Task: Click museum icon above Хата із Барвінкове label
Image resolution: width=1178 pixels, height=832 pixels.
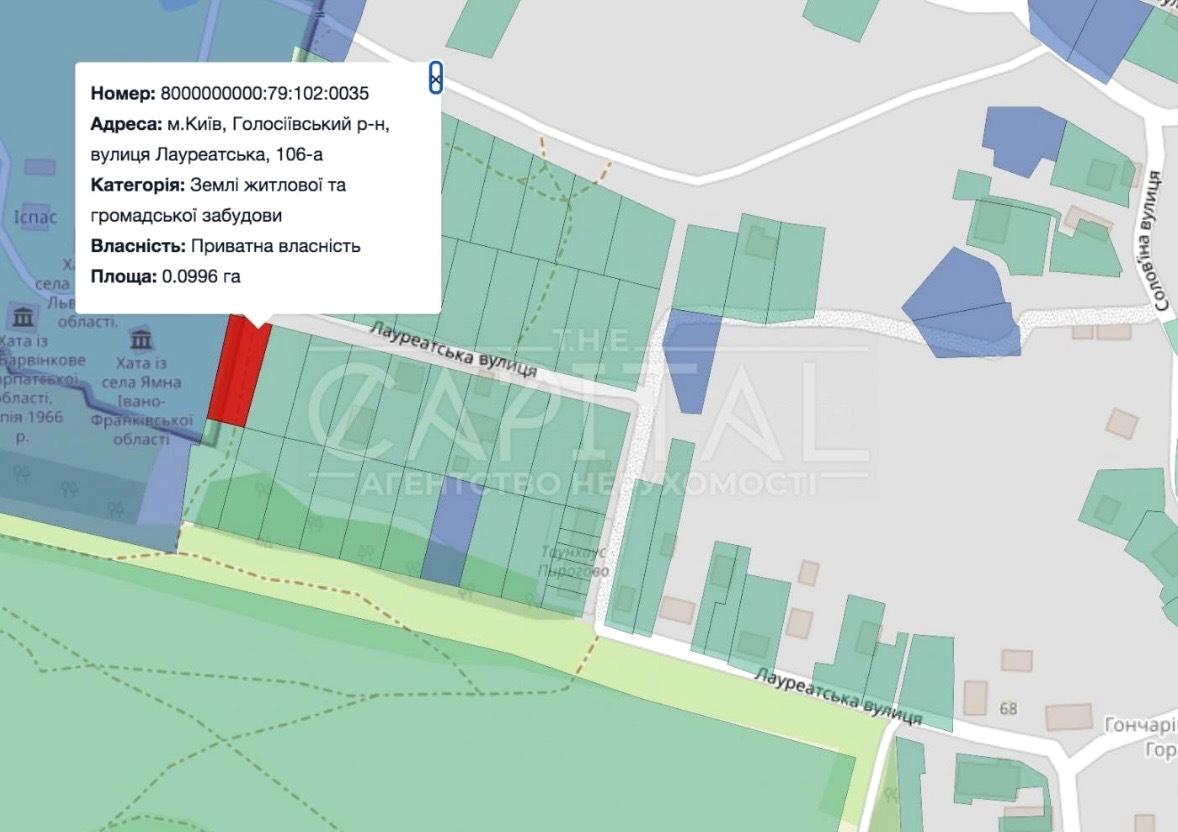Action: click(x=22, y=318)
